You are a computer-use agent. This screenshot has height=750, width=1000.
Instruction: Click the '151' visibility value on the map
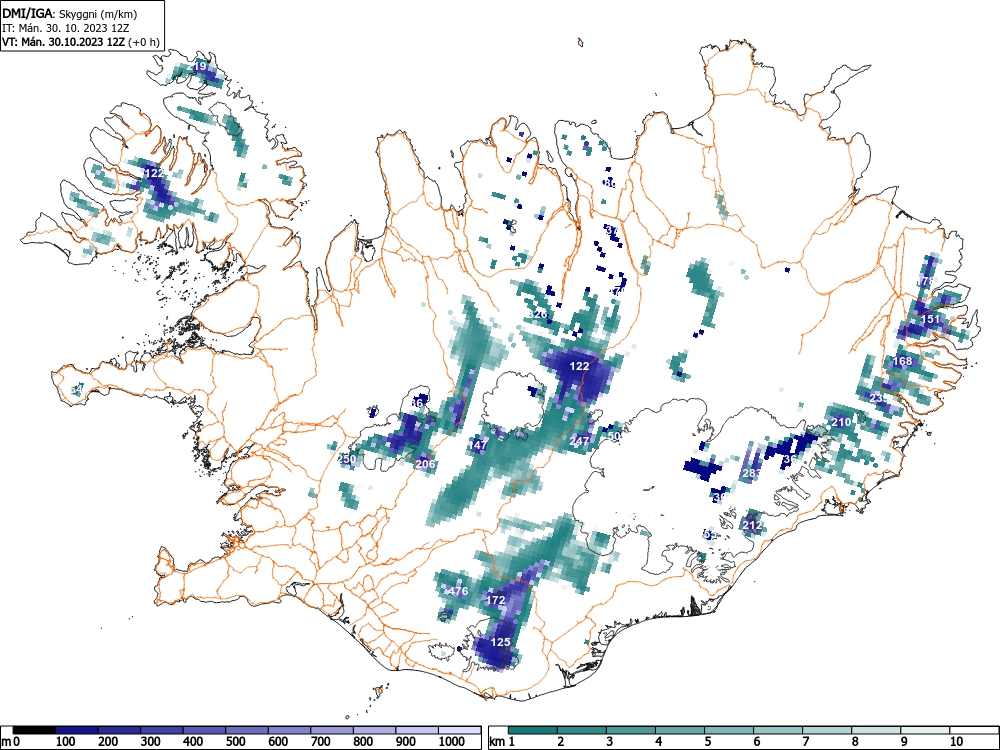930,319
